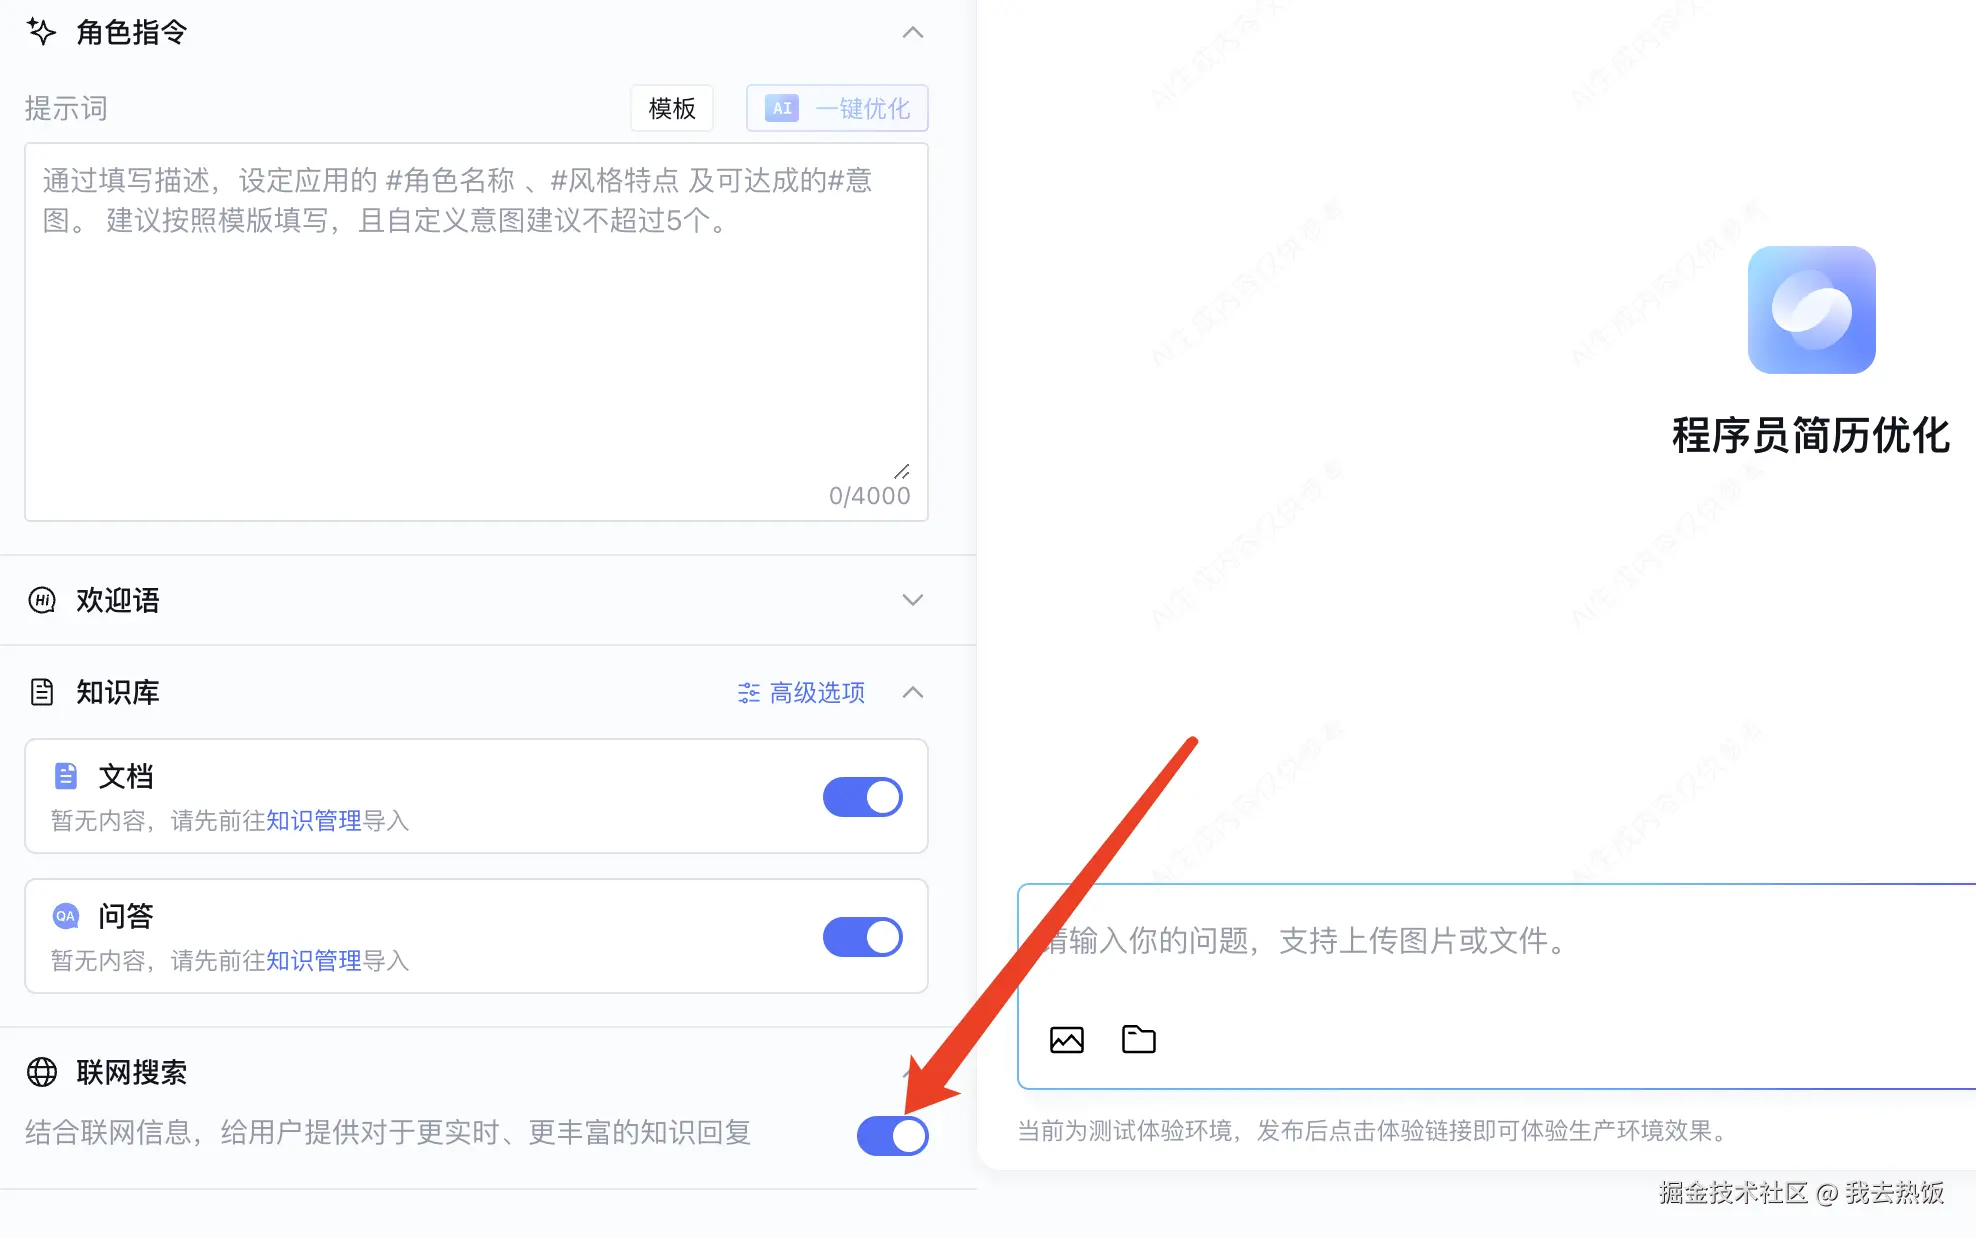Screen dimensions: 1976x1238
Task: Expand the 欢迎语 section
Action: point(912,600)
